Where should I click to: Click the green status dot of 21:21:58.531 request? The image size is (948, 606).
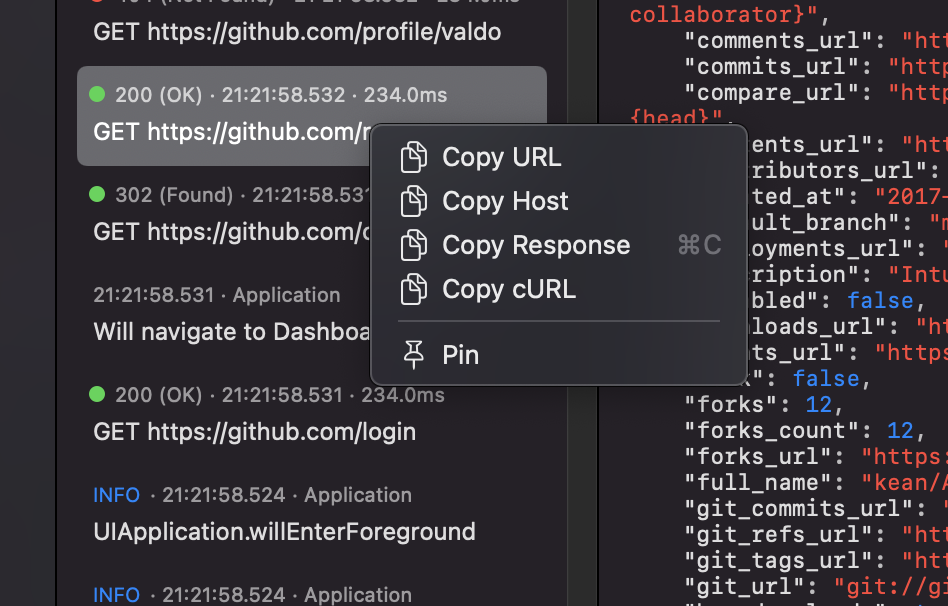[x=97, y=394]
